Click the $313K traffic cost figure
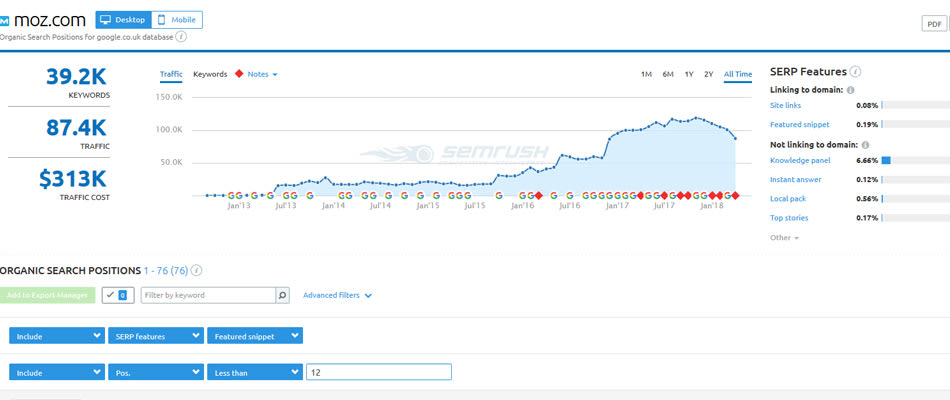950x400 pixels. 73,179
